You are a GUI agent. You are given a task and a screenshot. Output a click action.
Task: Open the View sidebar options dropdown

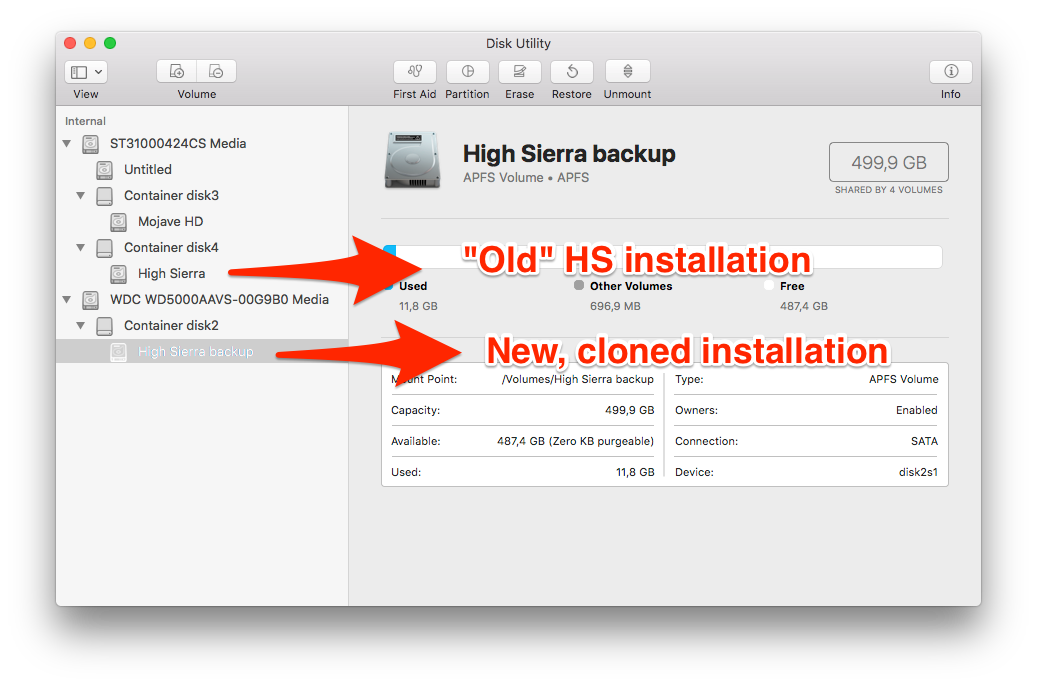(86, 72)
